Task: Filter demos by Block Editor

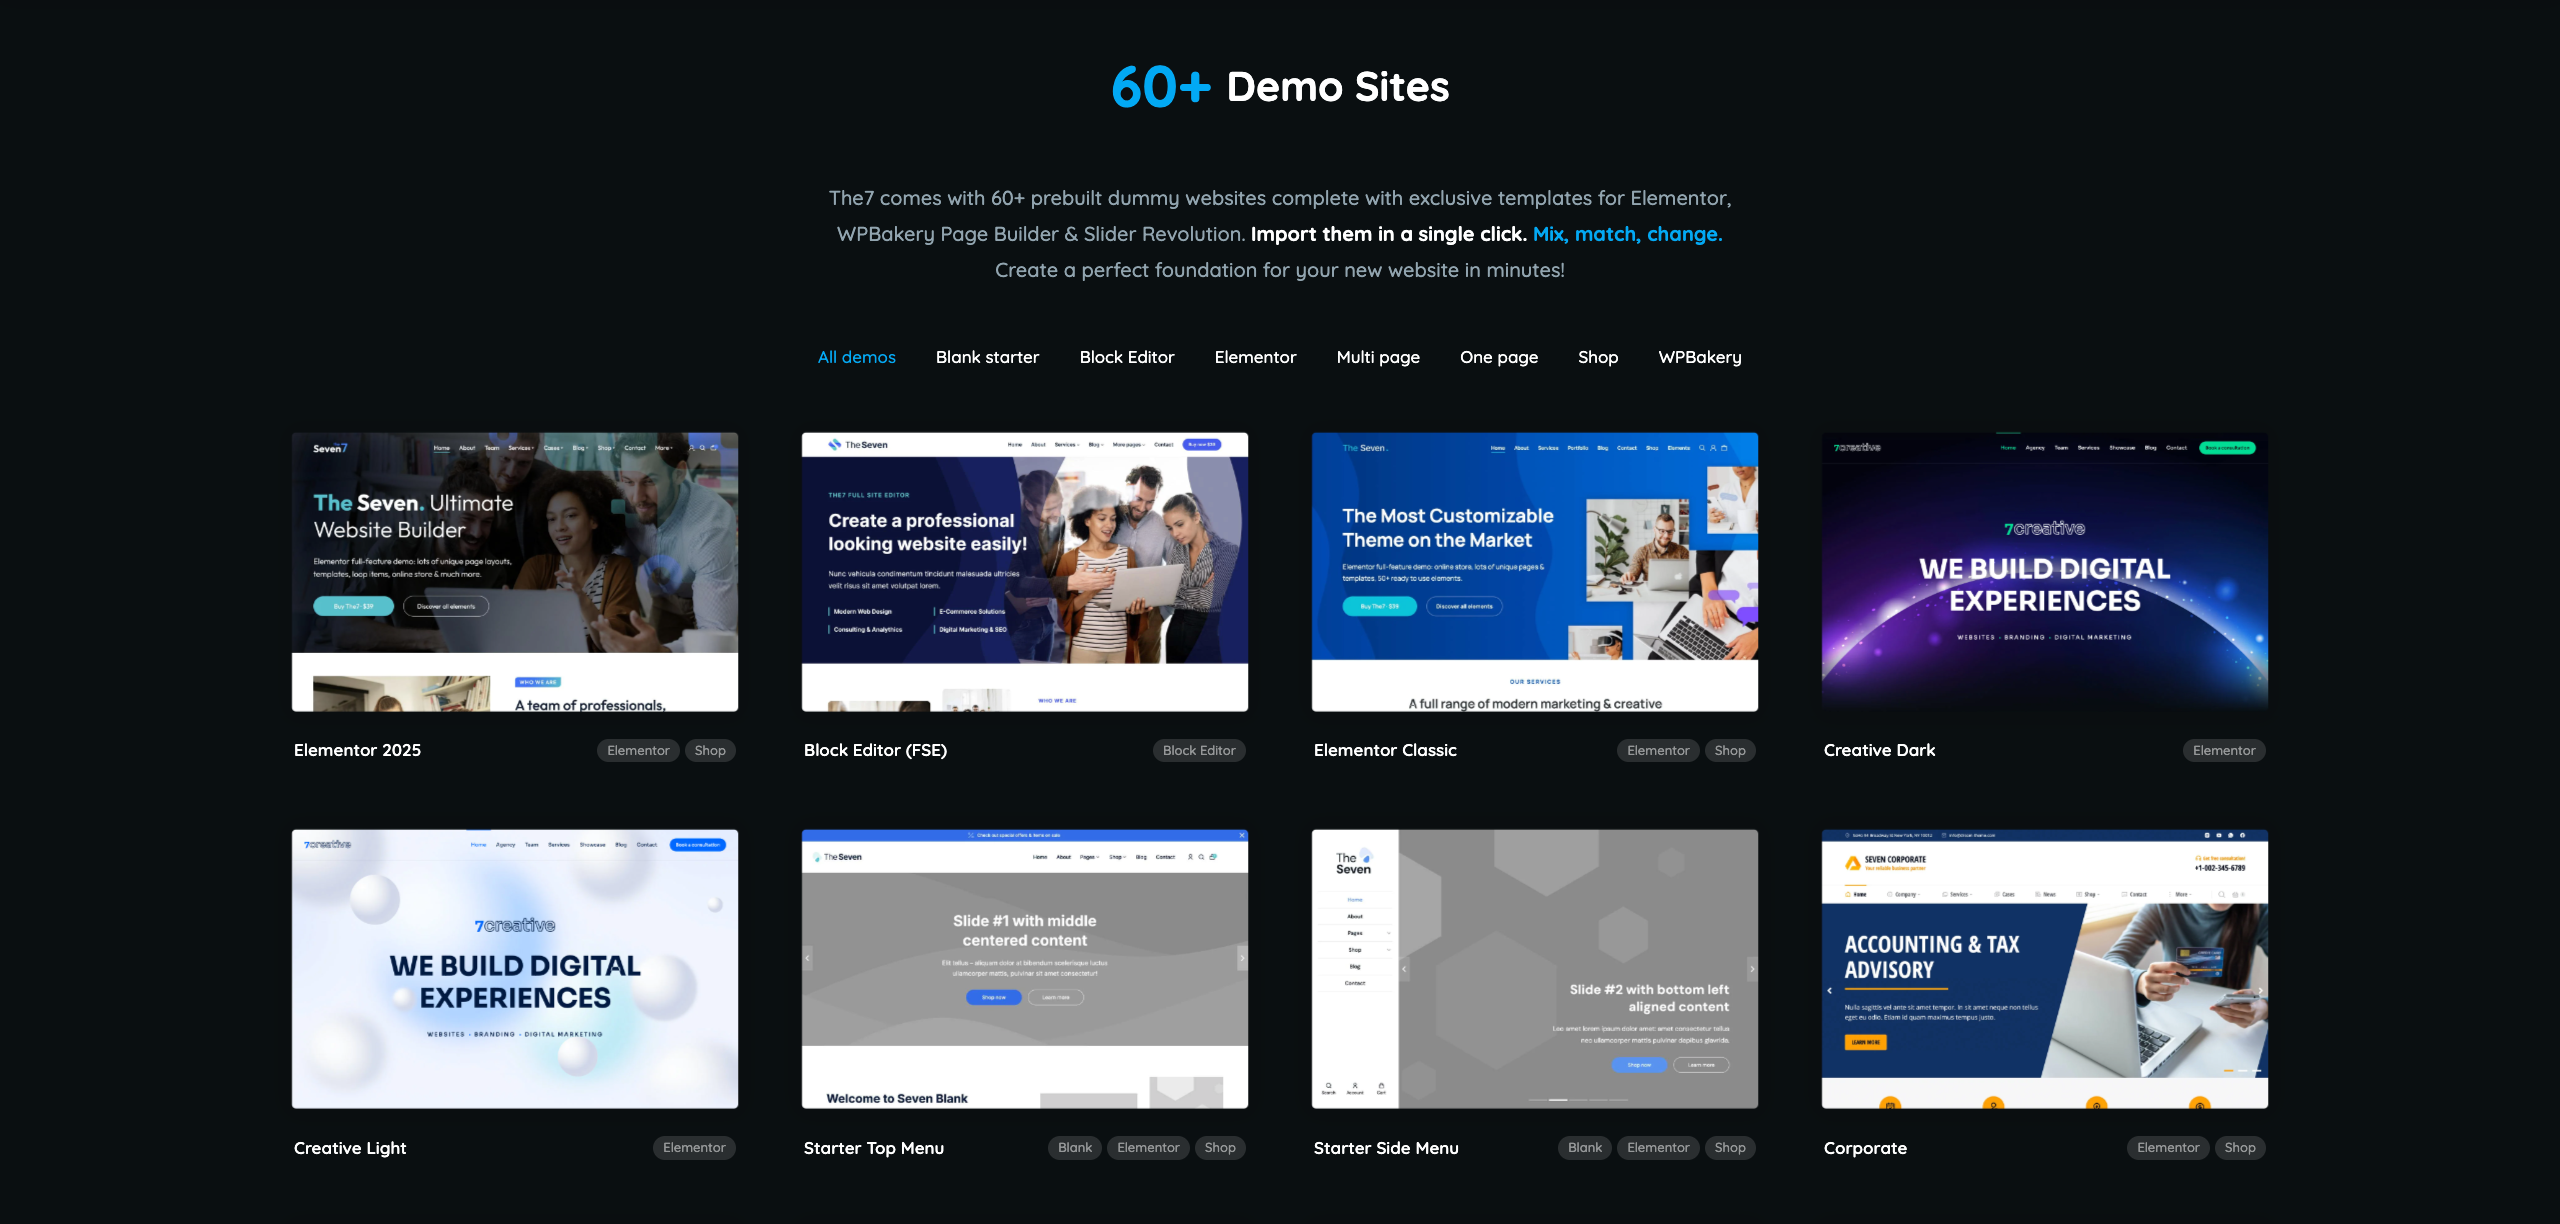Action: pyautogui.click(x=1126, y=357)
